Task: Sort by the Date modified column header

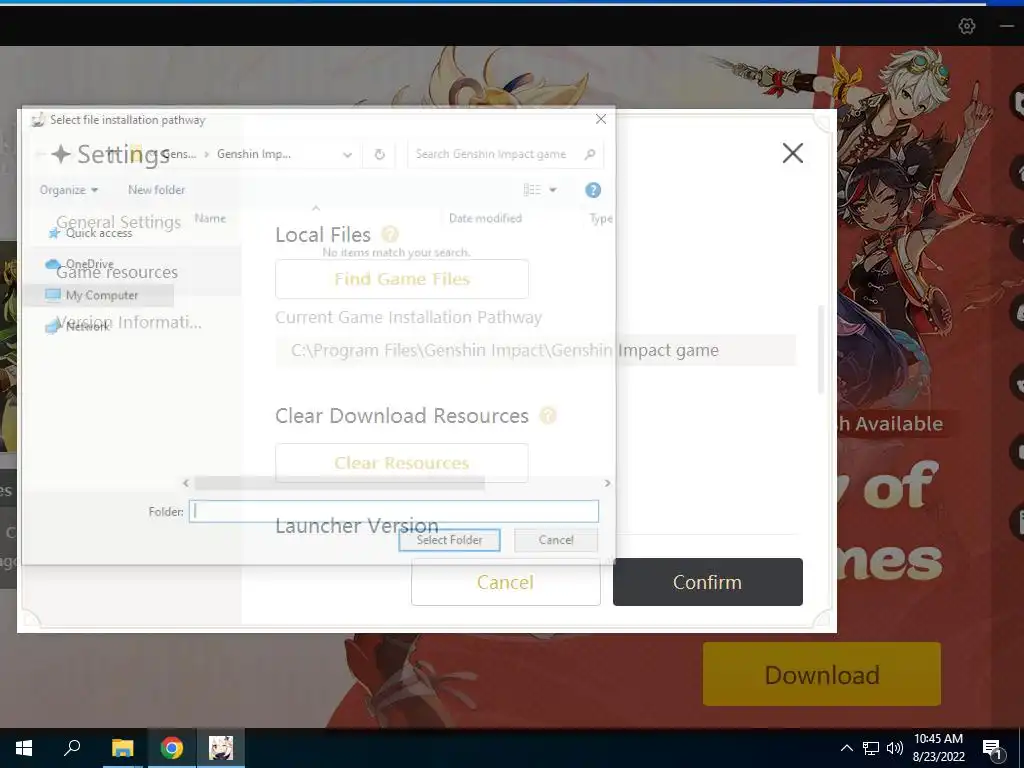Action: [x=485, y=218]
